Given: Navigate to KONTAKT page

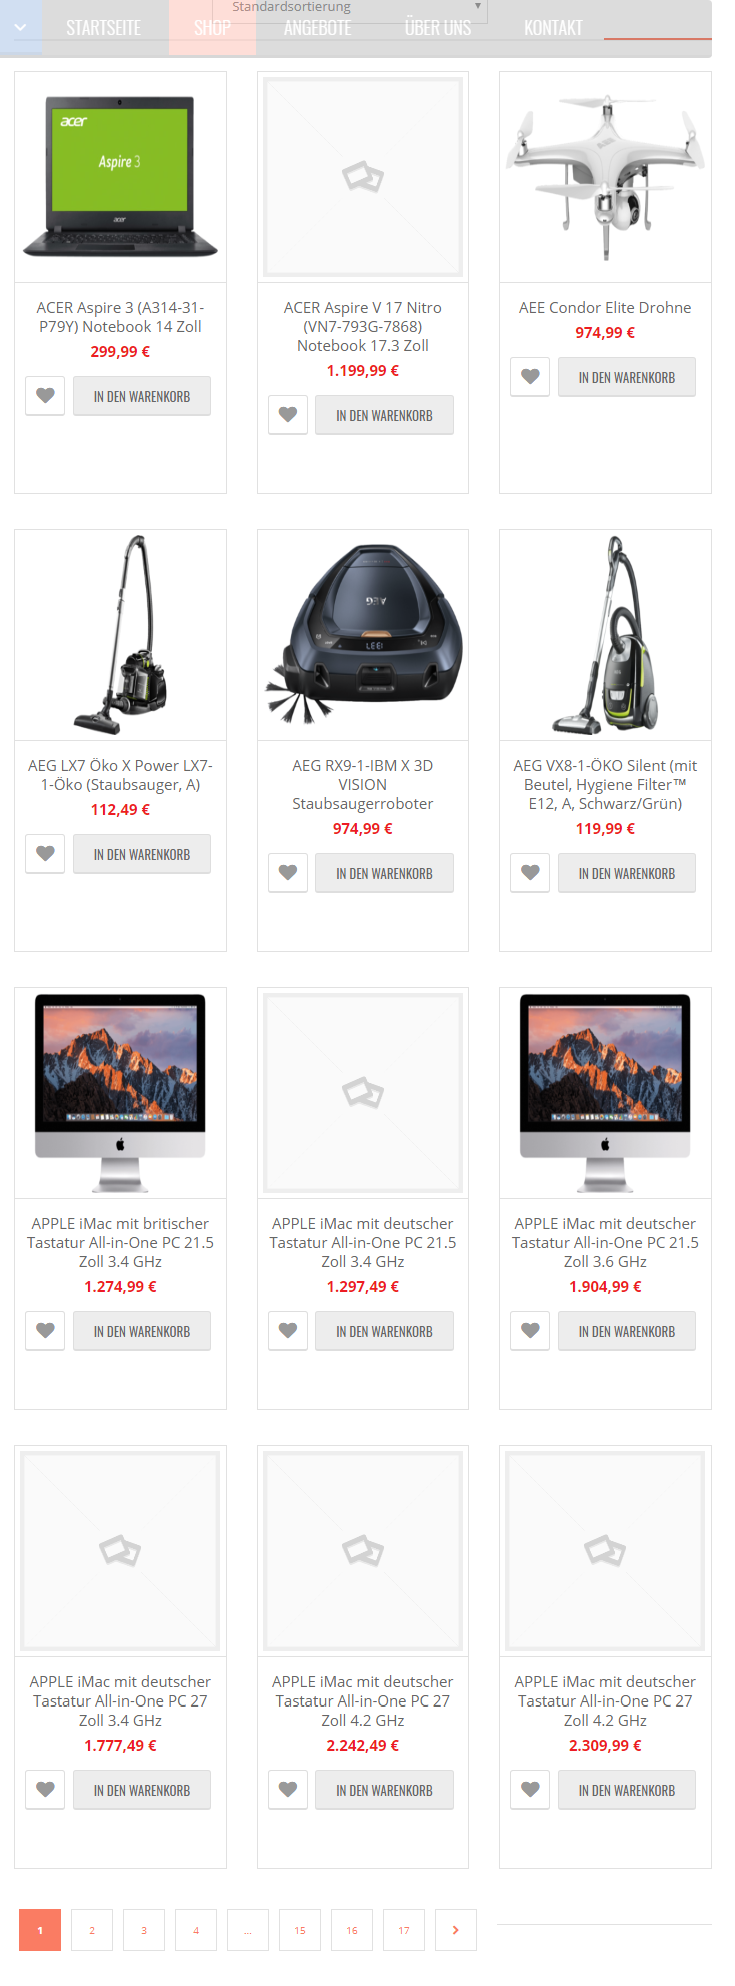Looking at the screenshot, I should pos(553,28).
